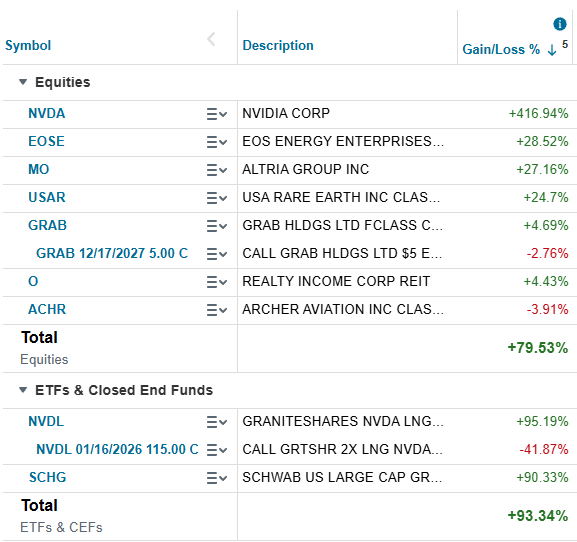Open the MO symbol link
The image size is (577, 542).
[x=39, y=169]
